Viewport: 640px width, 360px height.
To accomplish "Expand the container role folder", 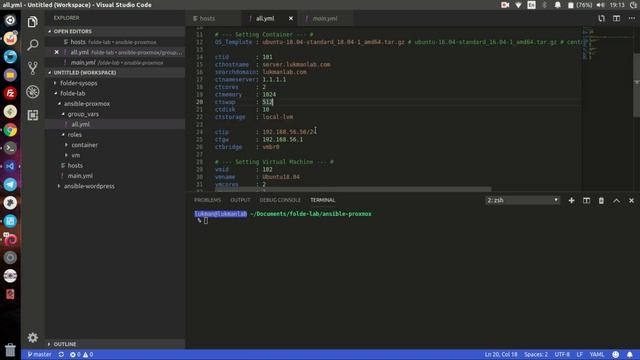I will (x=84, y=145).
